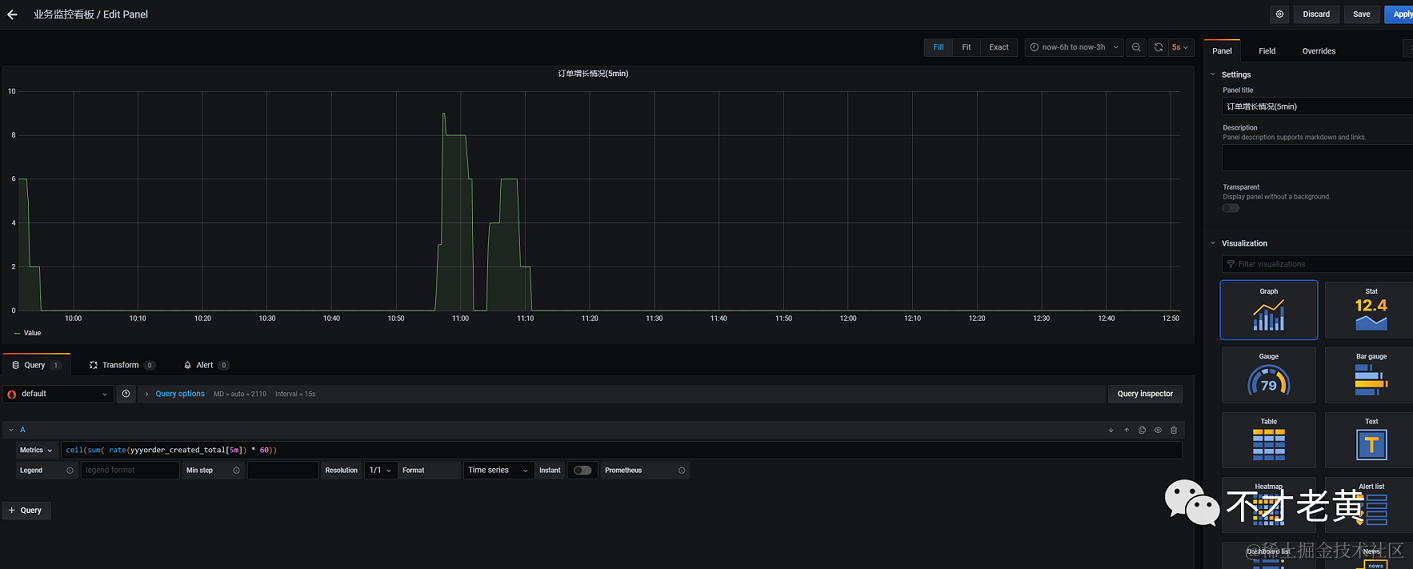Click the legend format input
This screenshot has width=1413, height=569.
[x=130, y=470]
